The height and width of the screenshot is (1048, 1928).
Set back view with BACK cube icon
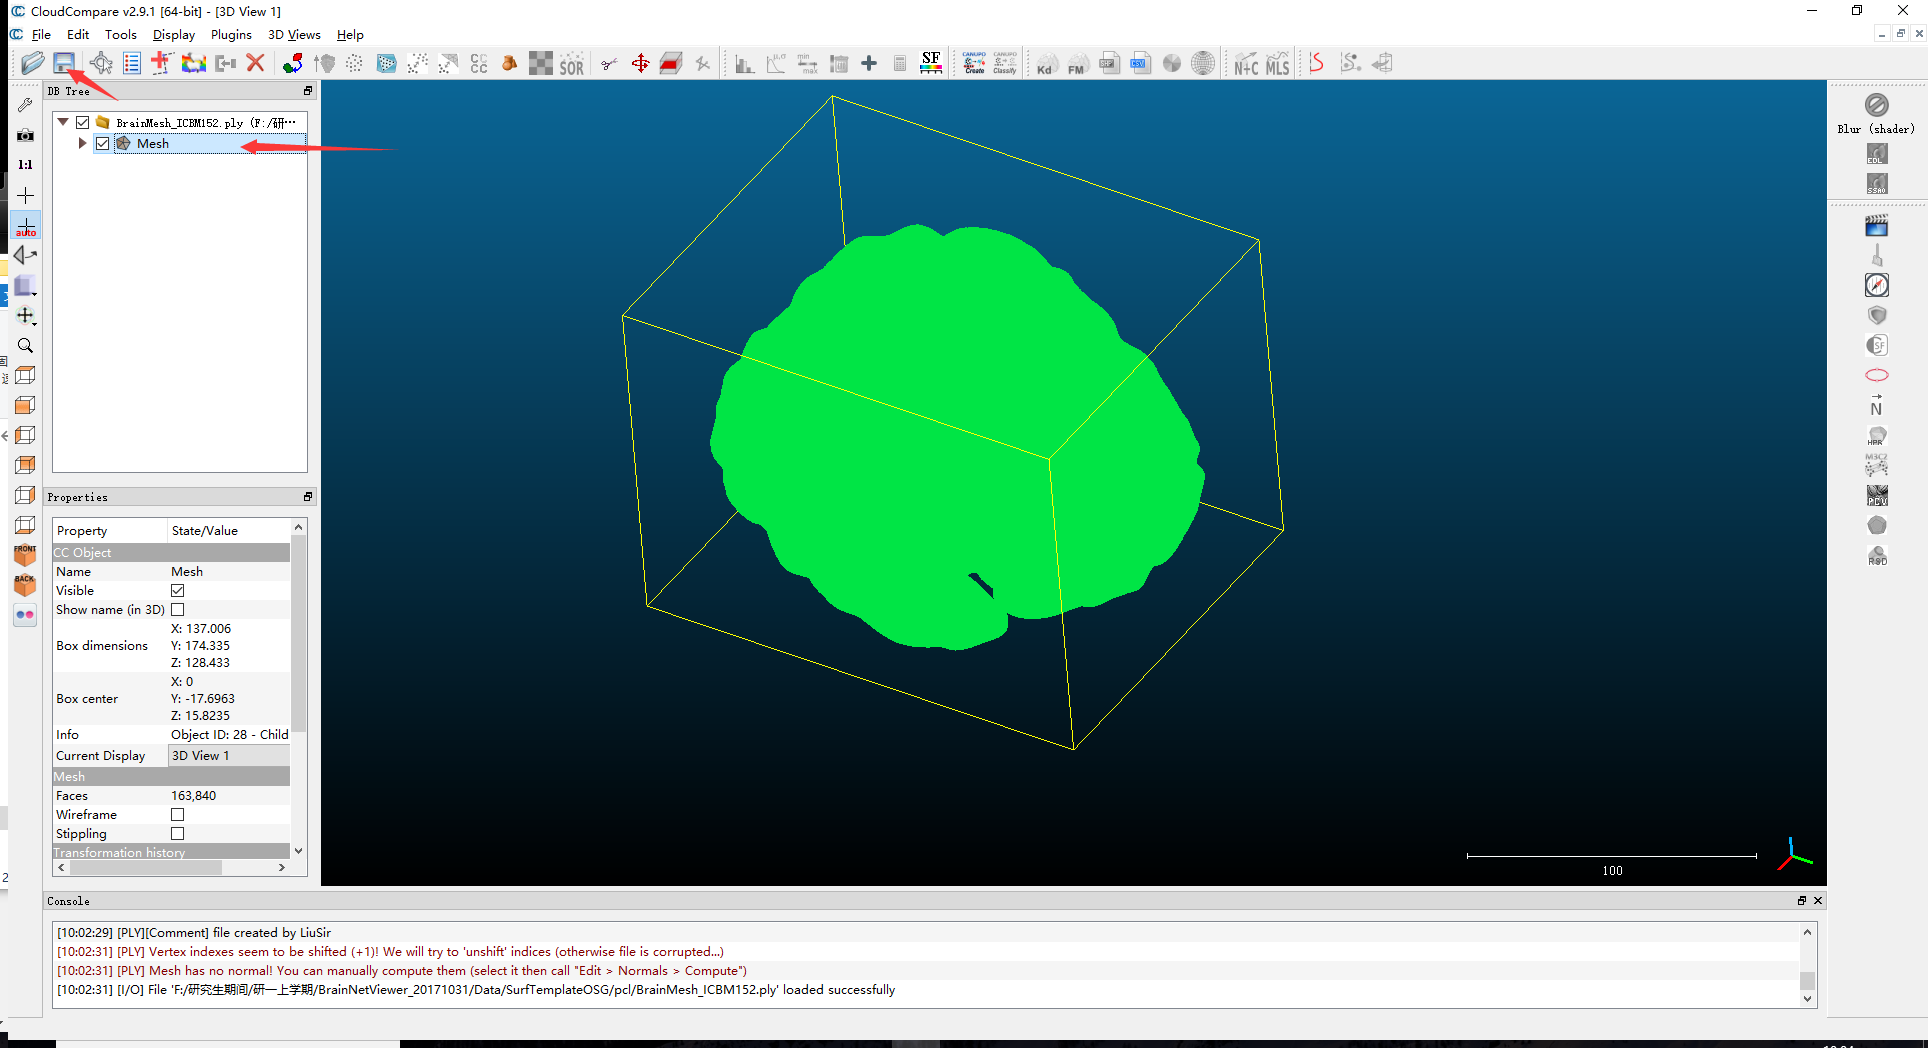(x=26, y=585)
